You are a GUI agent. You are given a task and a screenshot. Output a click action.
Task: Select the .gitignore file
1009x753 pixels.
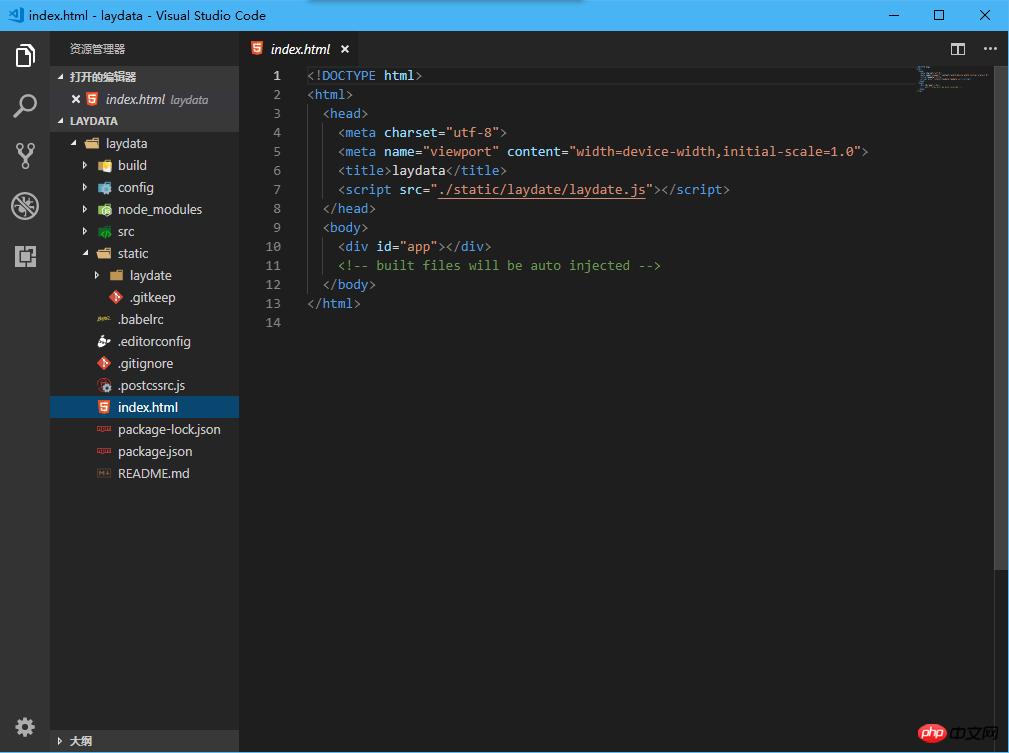point(147,363)
